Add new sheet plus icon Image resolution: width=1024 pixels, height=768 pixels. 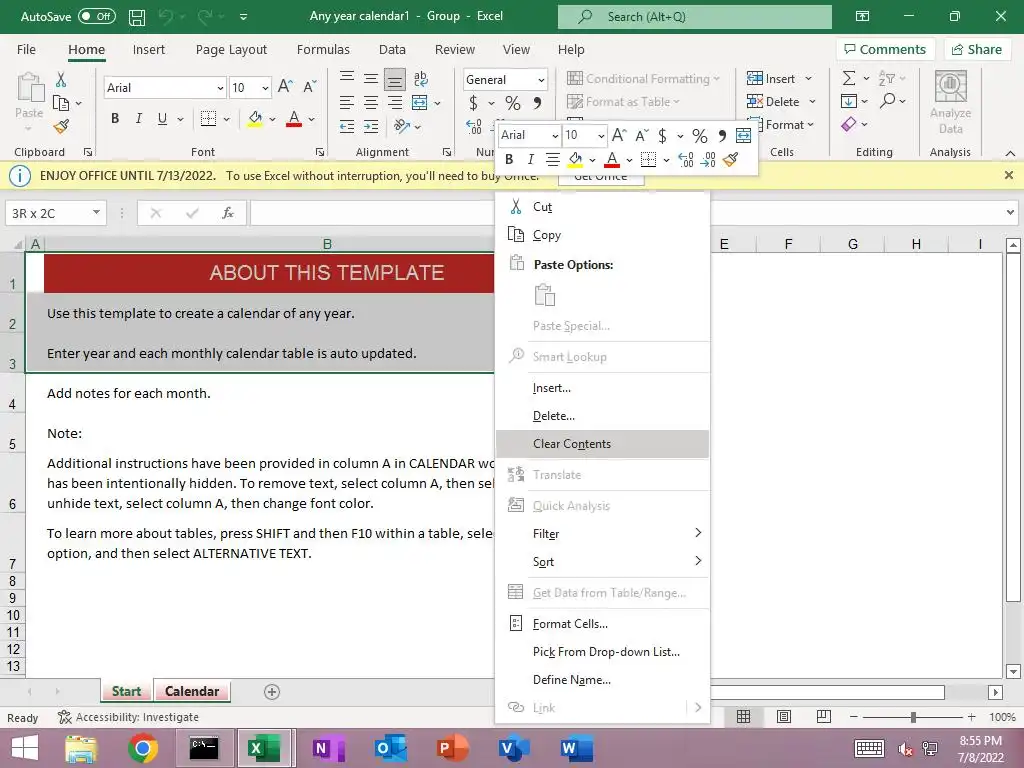click(x=272, y=692)
